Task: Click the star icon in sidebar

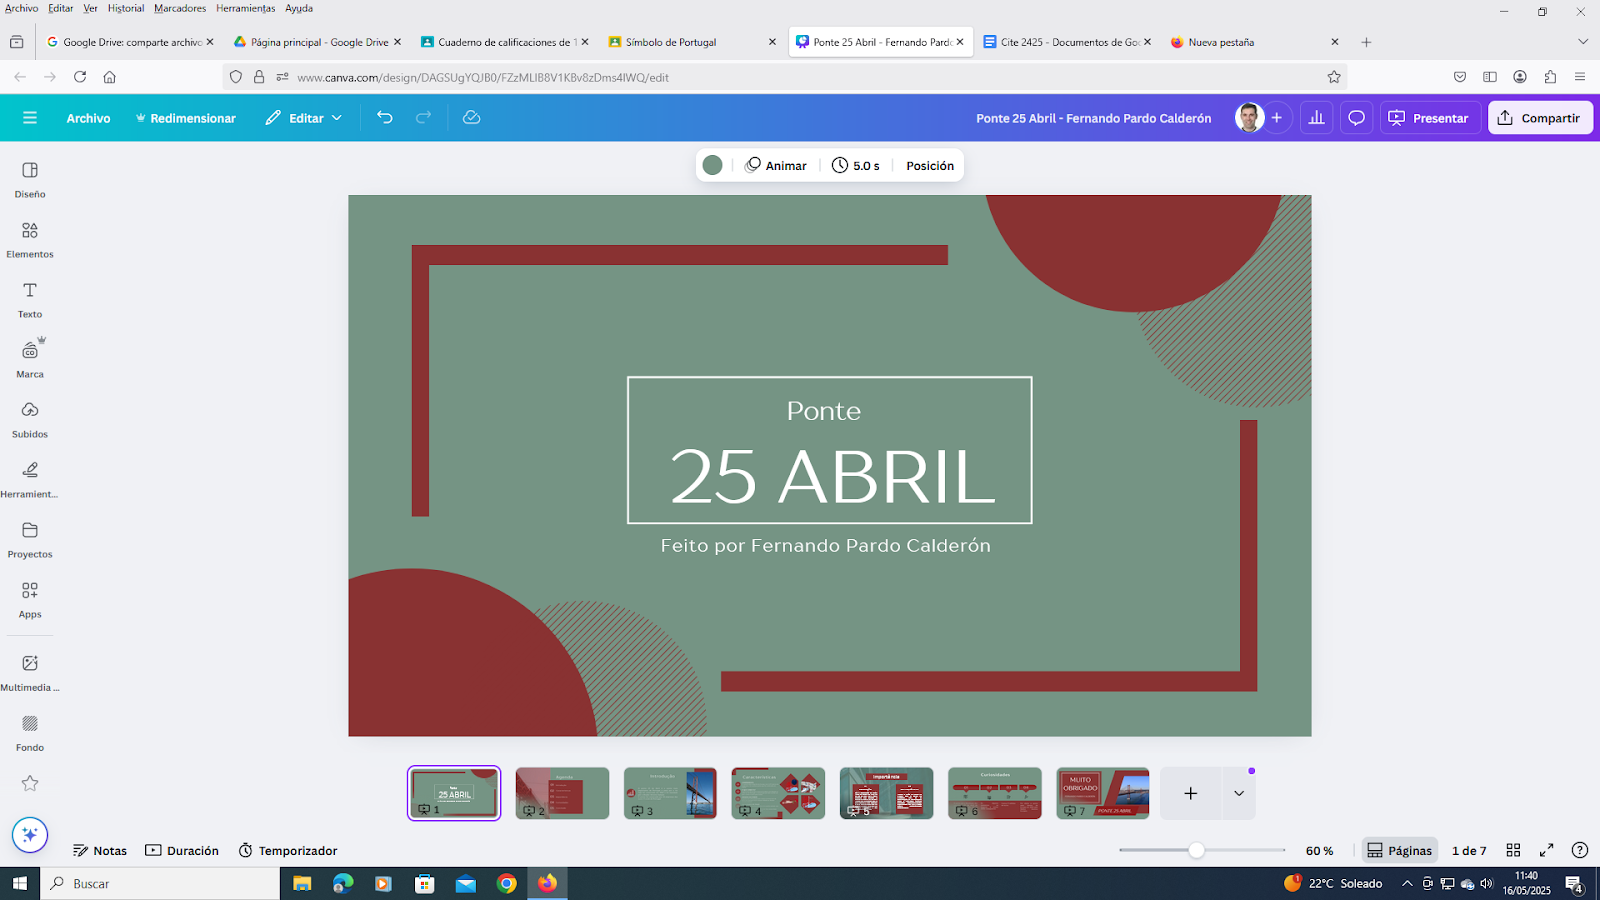Action: point(30,783)
